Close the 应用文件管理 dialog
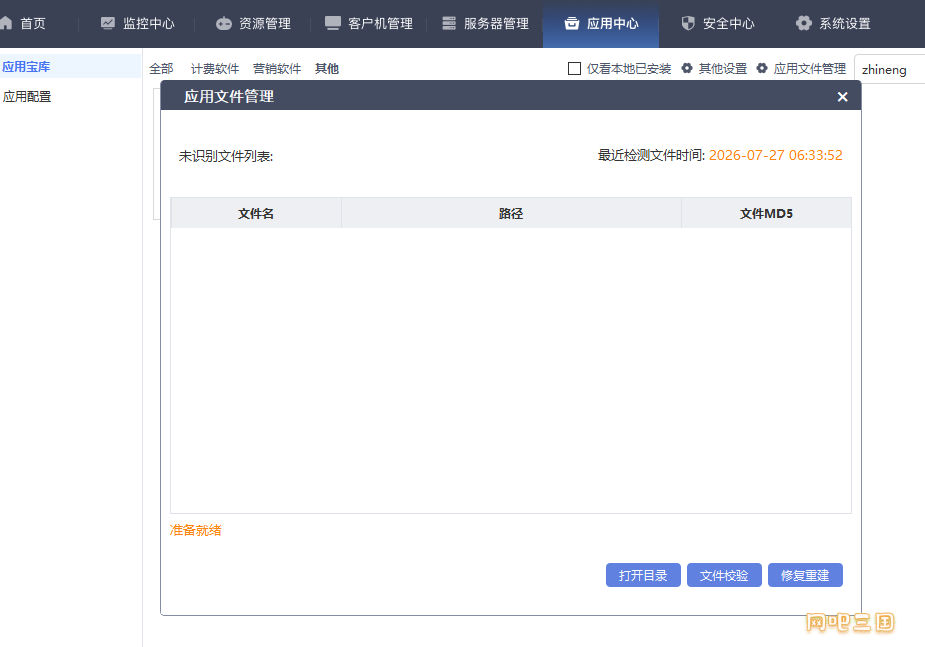925x647 pixels. (x=842, y=97)
